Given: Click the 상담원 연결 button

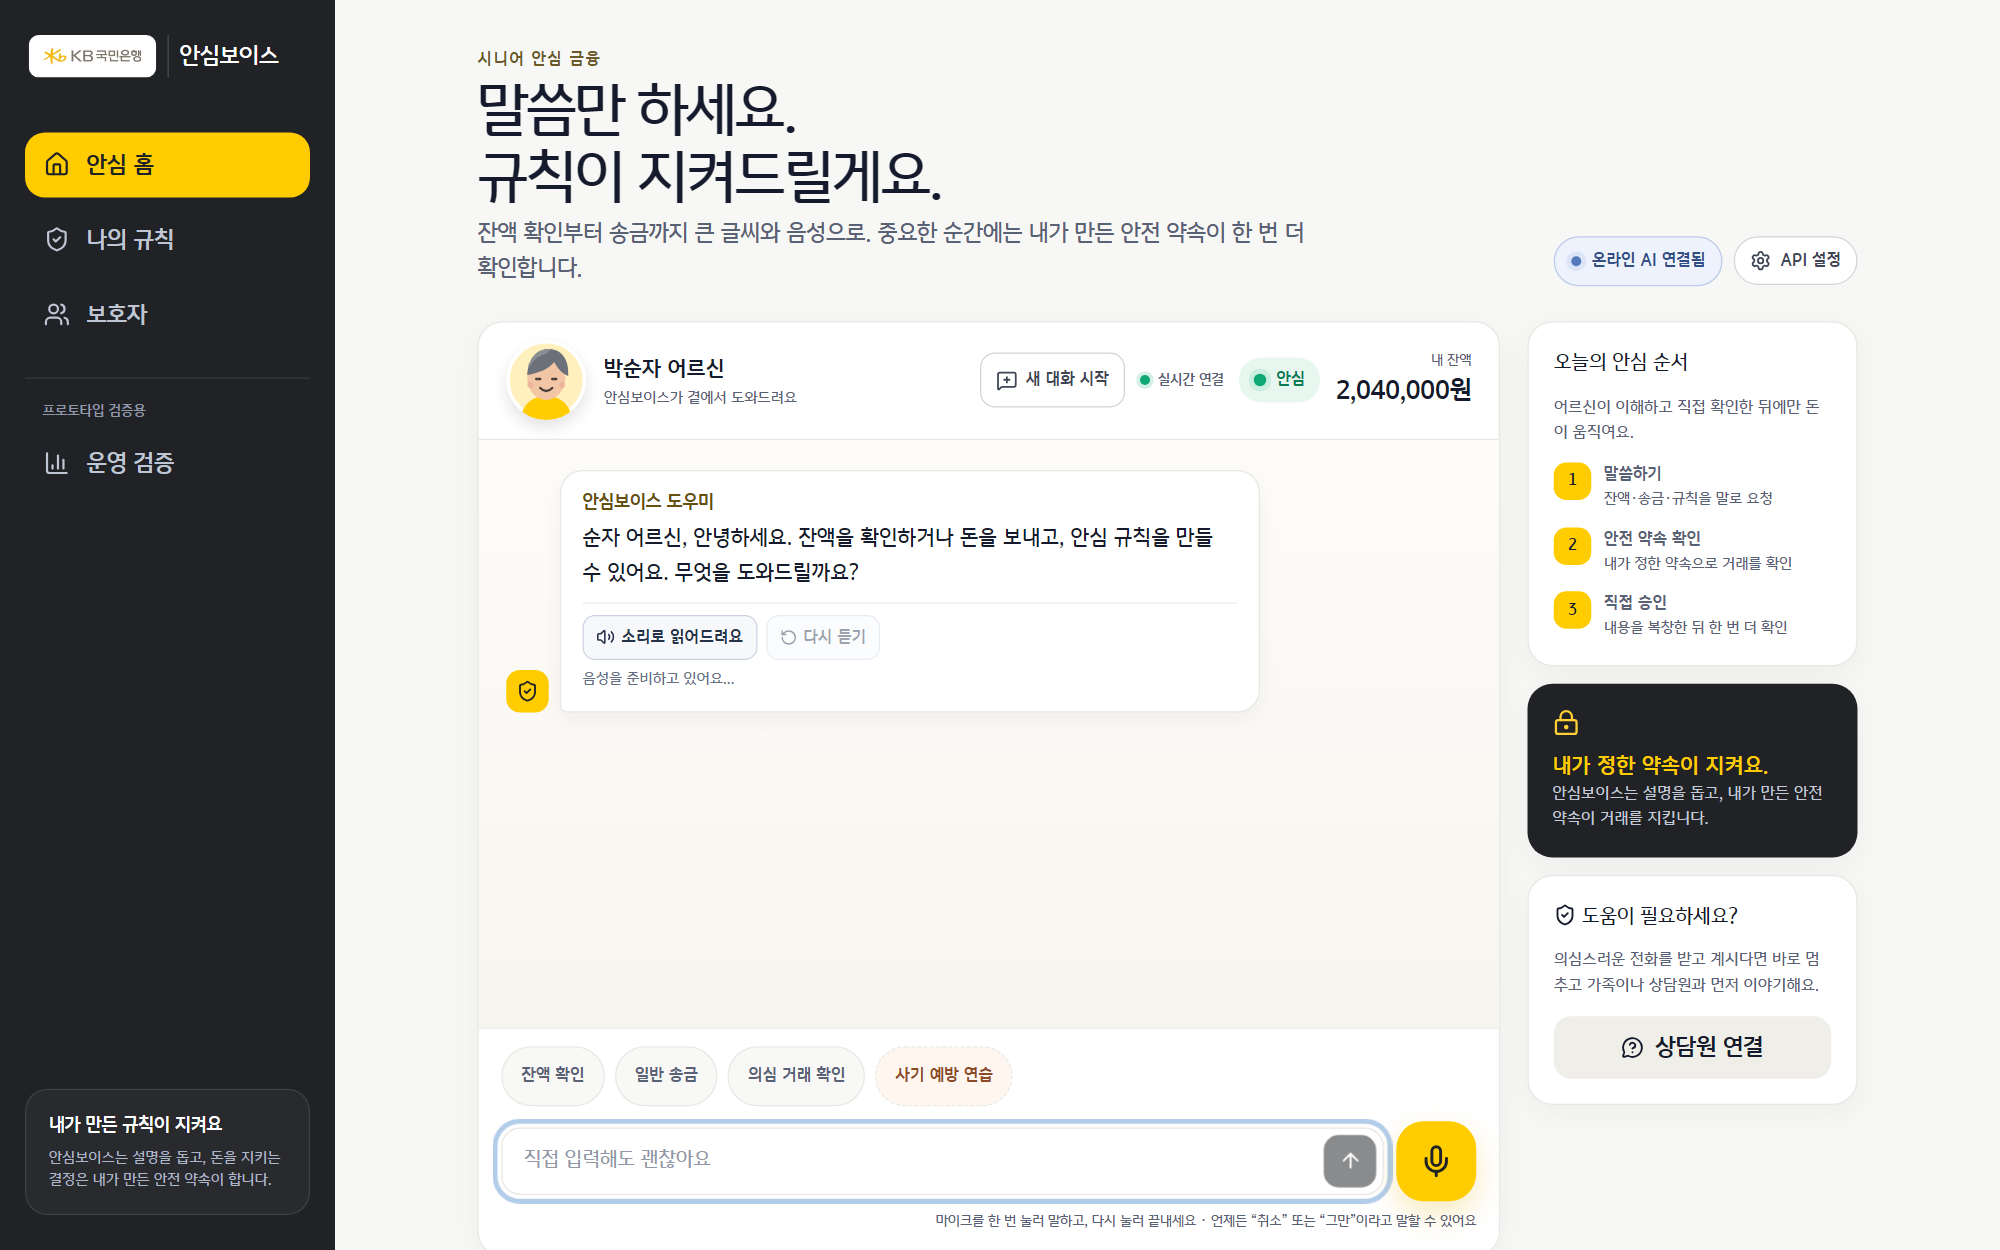Looking at the screenshot, I should coord(1692,1047).
